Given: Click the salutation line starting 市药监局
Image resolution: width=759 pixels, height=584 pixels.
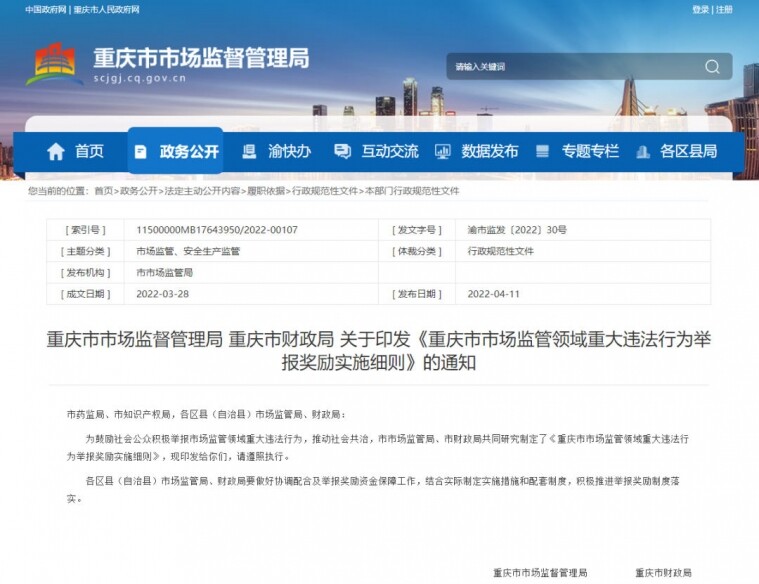Looking at the screenshot, I should point(207,415).
